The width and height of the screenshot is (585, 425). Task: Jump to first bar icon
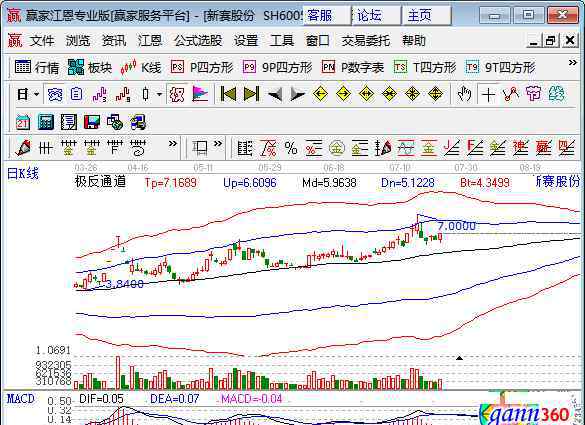pyautogui.click(x=228, y=94)
